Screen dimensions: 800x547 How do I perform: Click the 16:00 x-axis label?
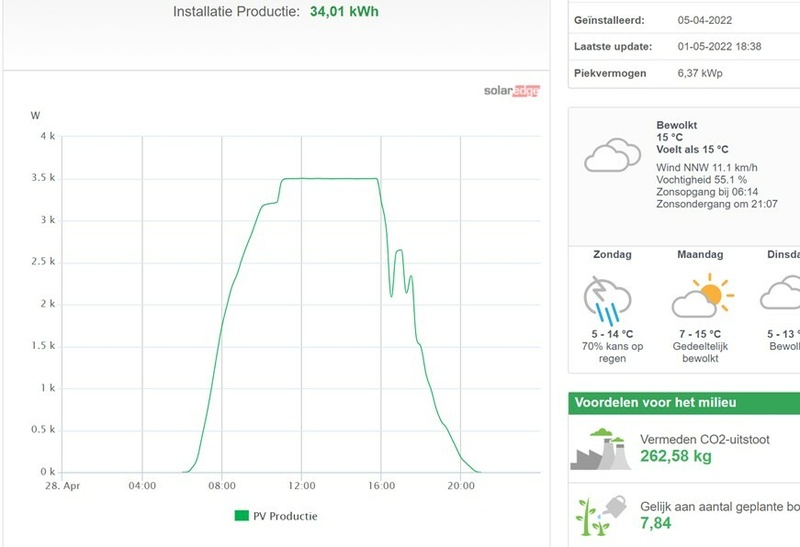382,486
